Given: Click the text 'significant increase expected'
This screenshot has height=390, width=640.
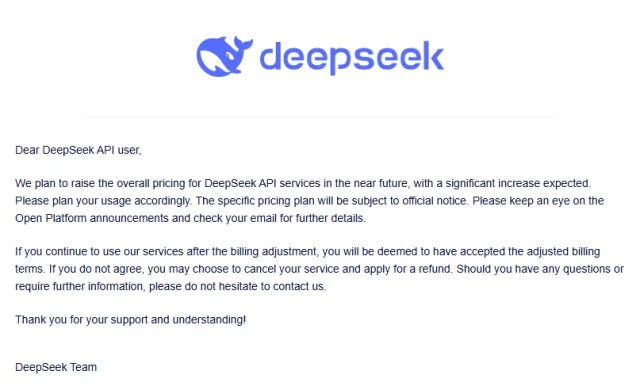Looking at the screenshot, I should point(518,184).
